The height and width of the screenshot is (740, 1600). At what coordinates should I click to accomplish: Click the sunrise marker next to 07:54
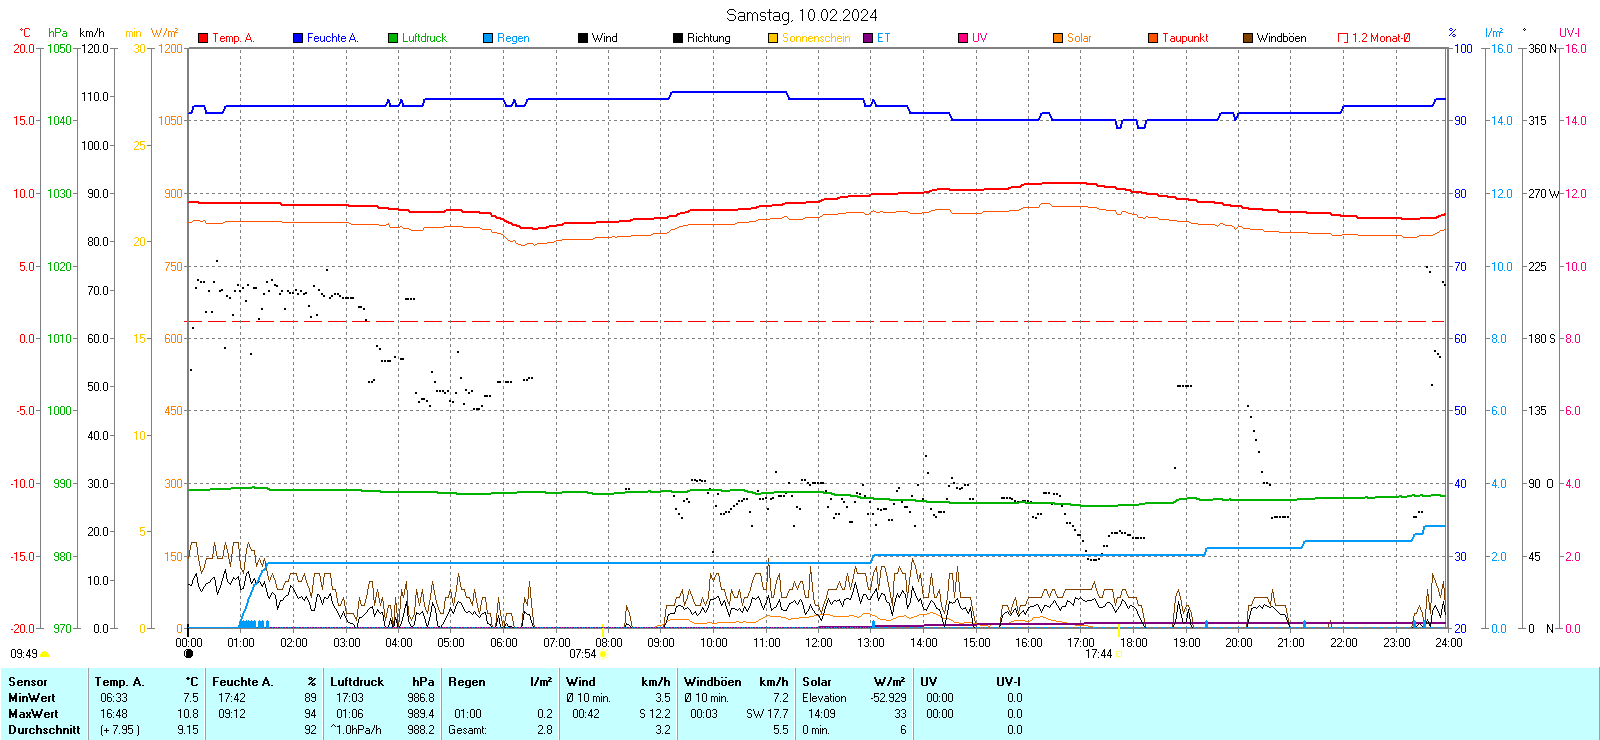point(603,654)
